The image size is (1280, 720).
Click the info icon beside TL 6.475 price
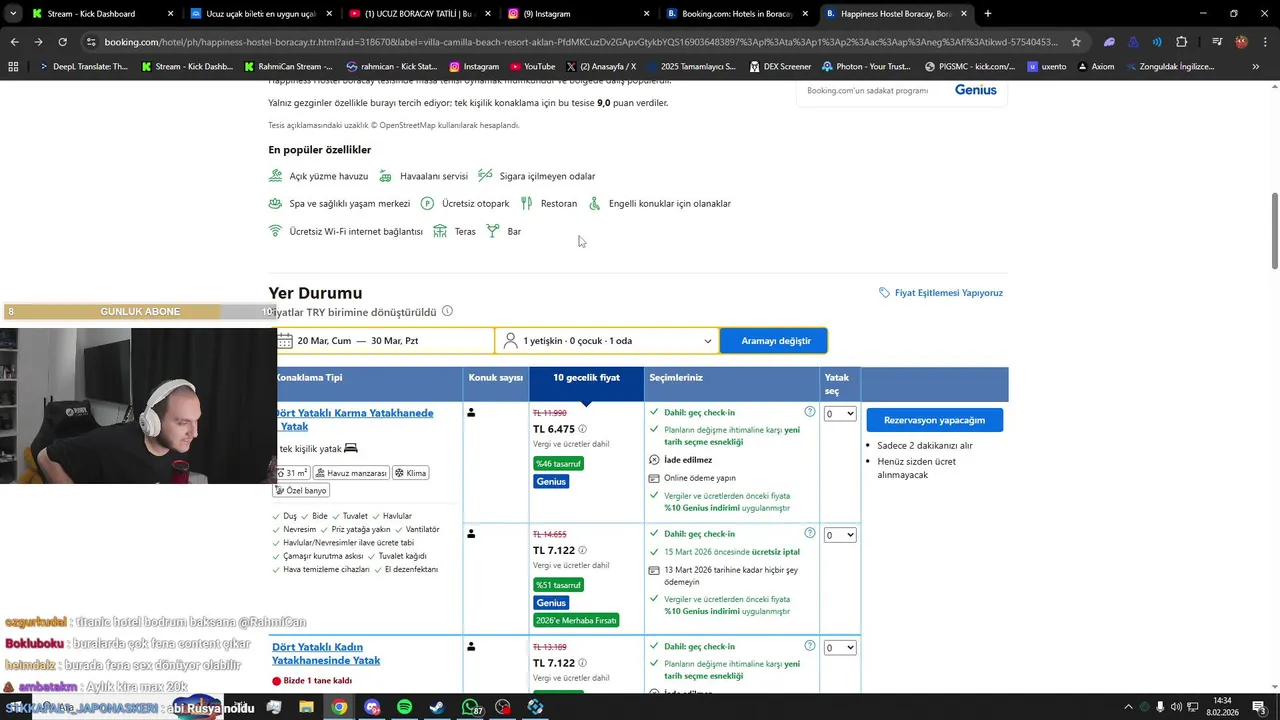click(x=582, y=429)
